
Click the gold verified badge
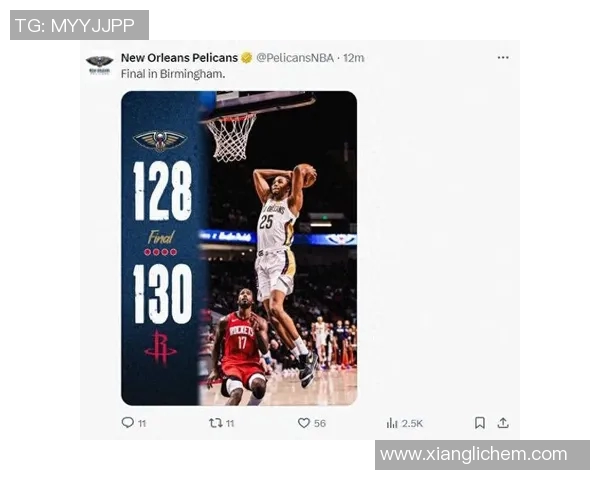tap(247, 58)
